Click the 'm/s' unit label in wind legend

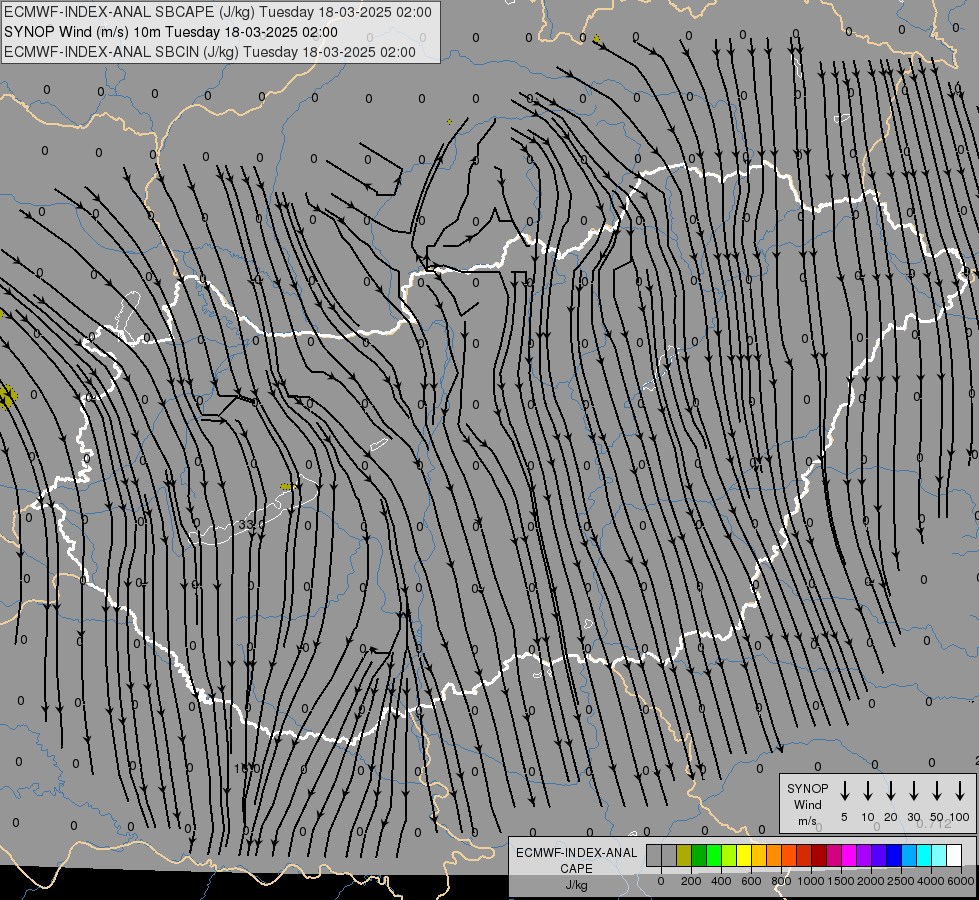coord(807,821)
